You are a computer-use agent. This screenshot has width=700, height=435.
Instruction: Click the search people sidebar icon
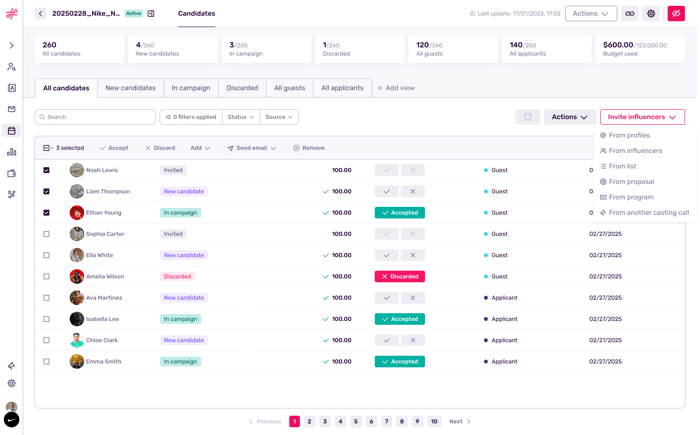(12, 67)
